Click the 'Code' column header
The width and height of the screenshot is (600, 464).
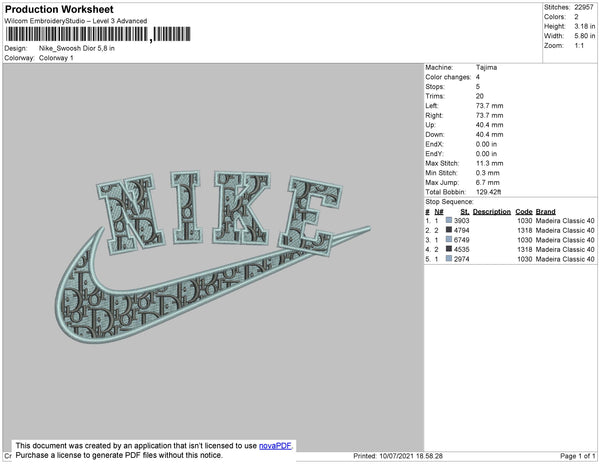pyautogui.click(x=523, y=212)
